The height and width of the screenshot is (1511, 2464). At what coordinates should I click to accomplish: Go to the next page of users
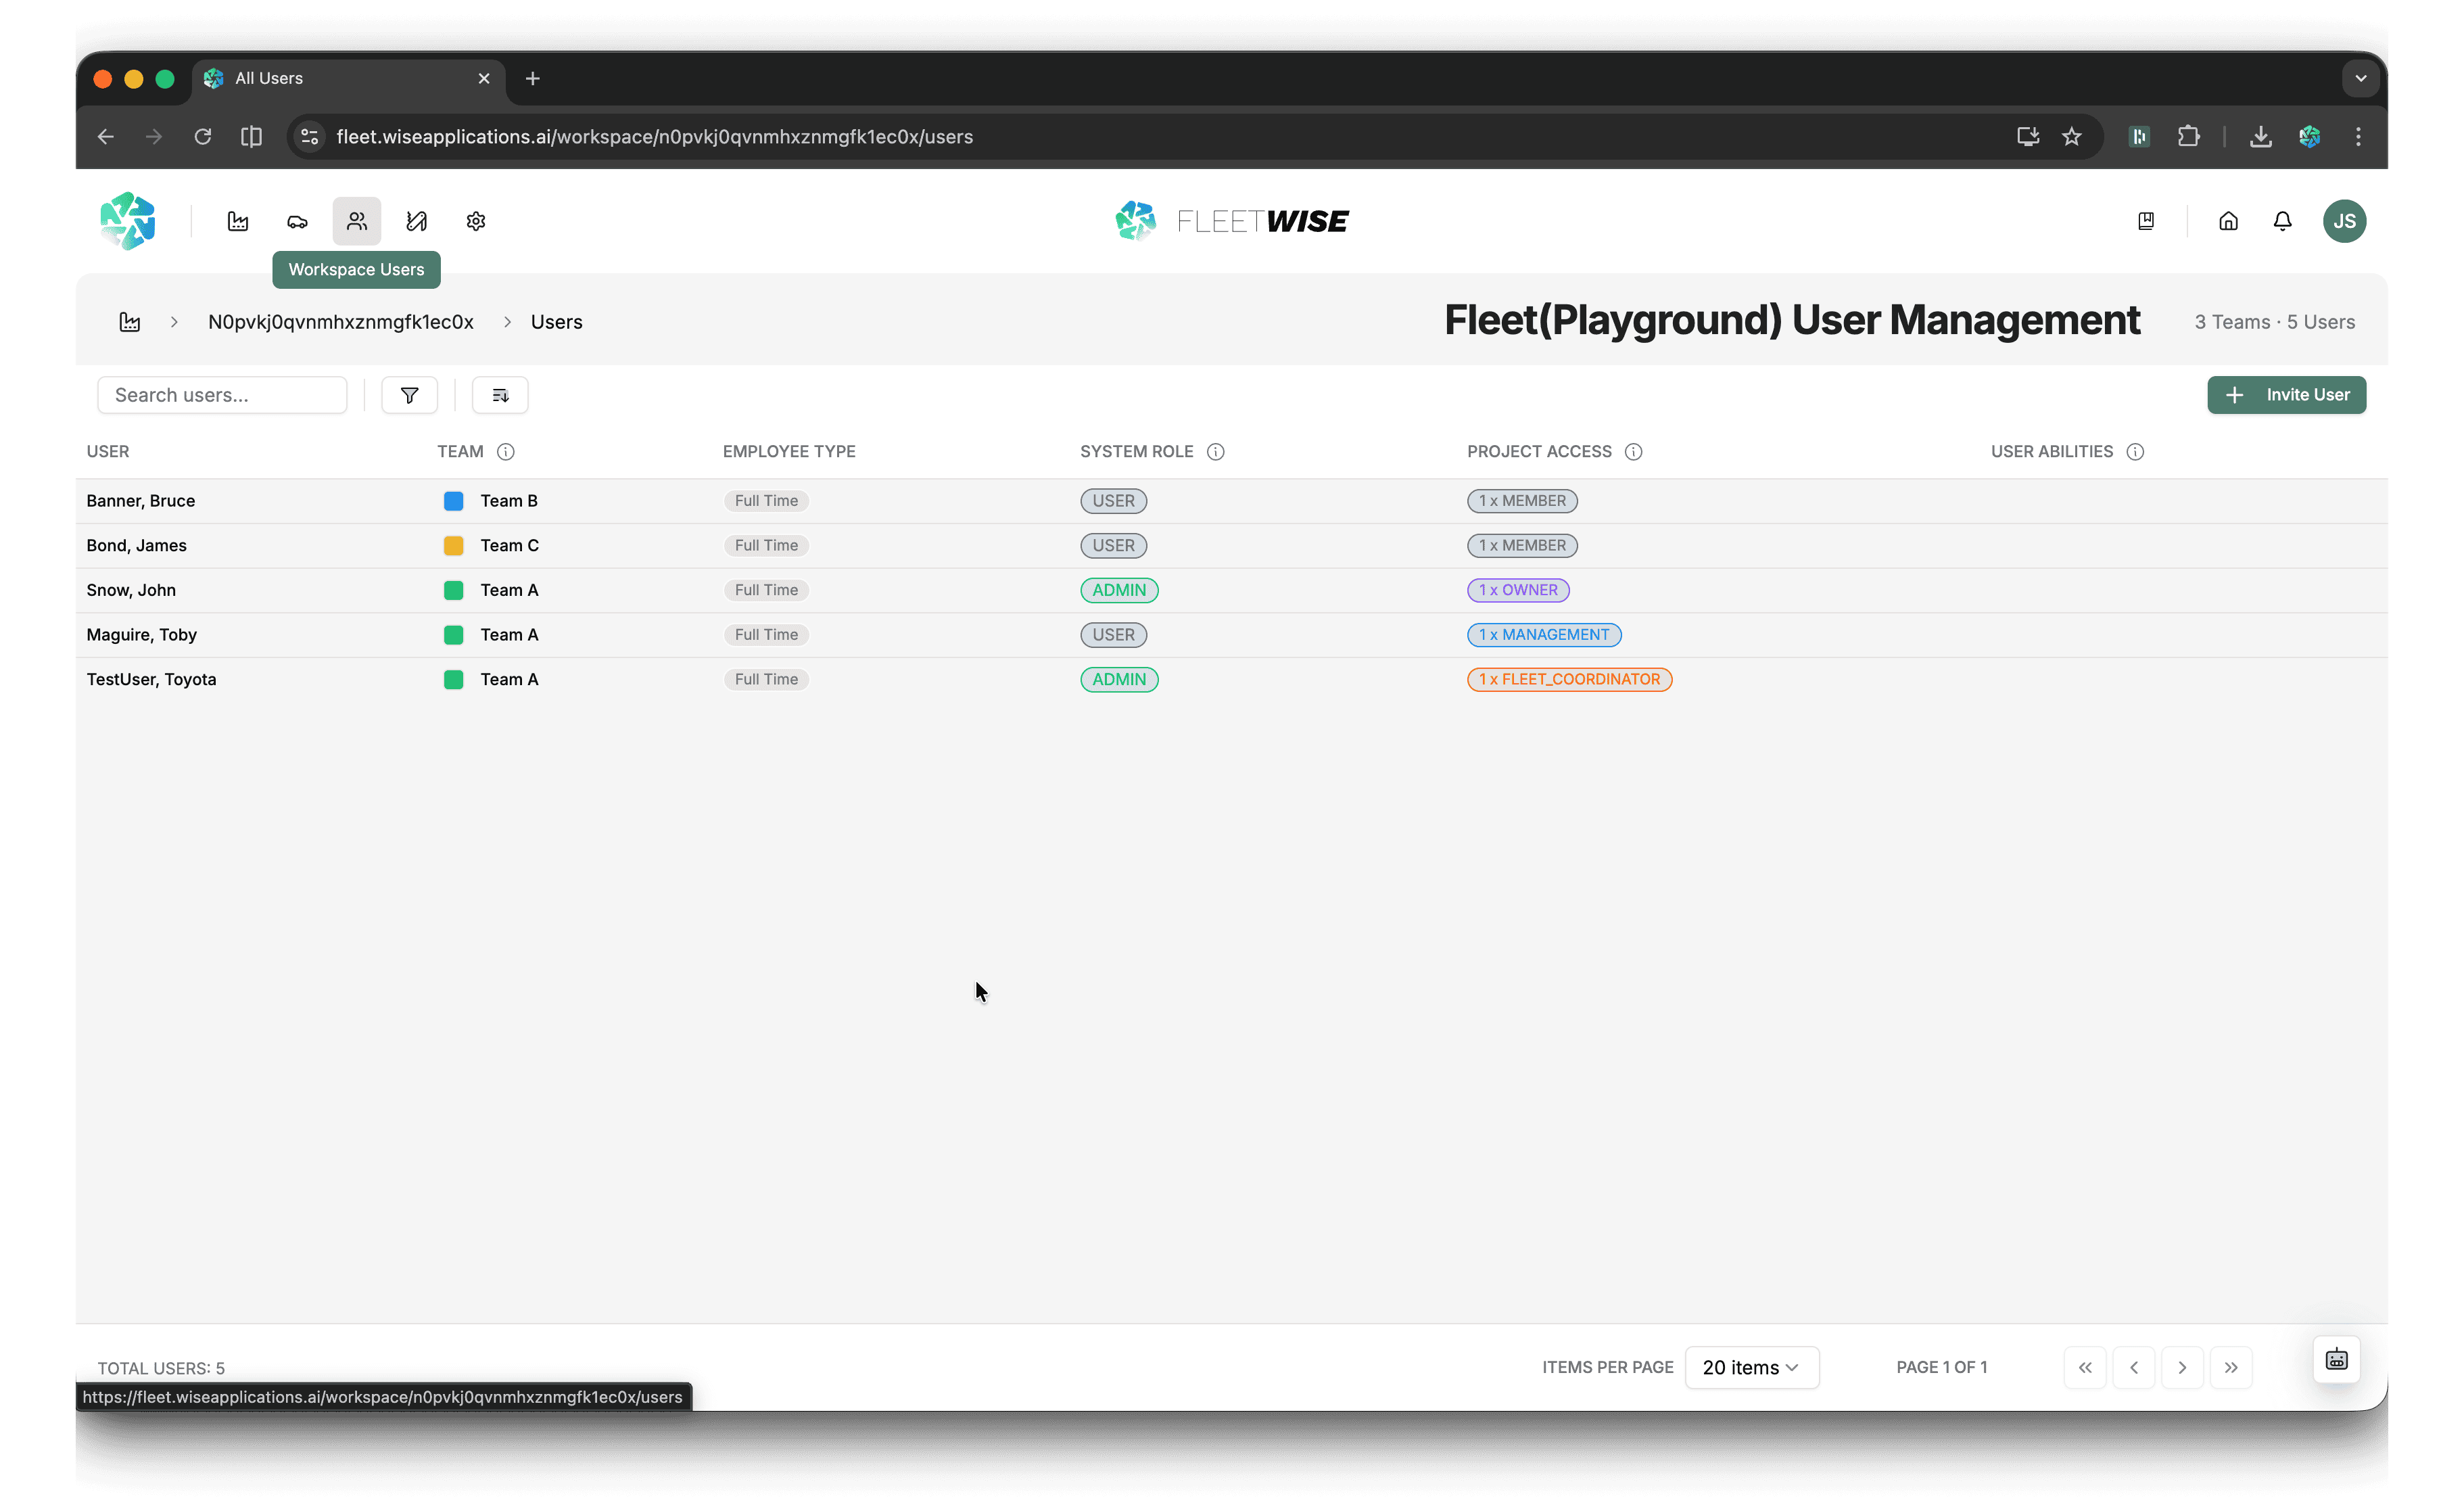point(2182,1367)
